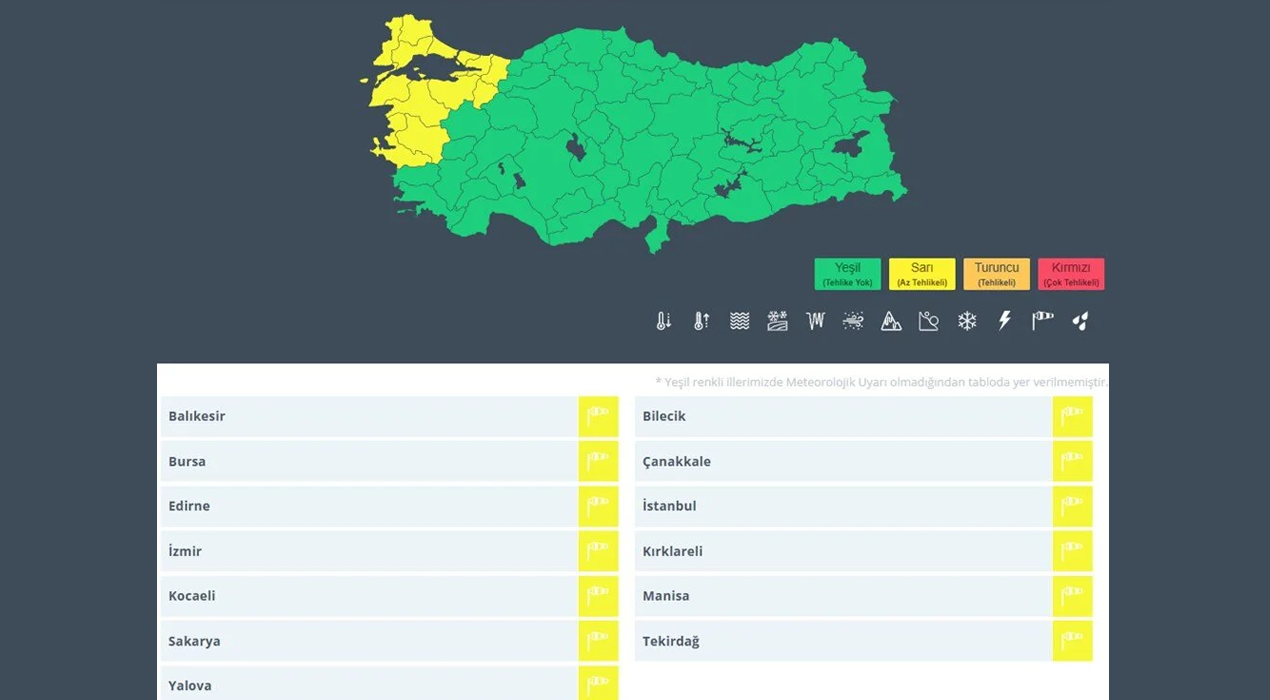Select the icicle frost warning icon
The height and width of the screenshot is (700, 1270).
point(816,321)
